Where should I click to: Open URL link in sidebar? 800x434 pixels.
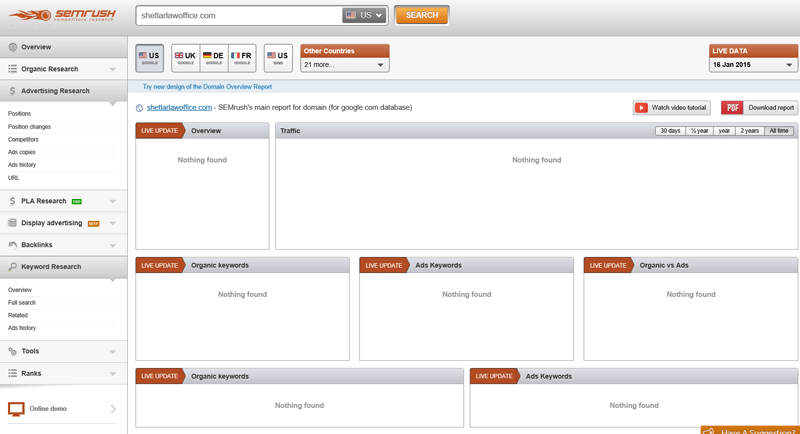[x=14, y=178]
